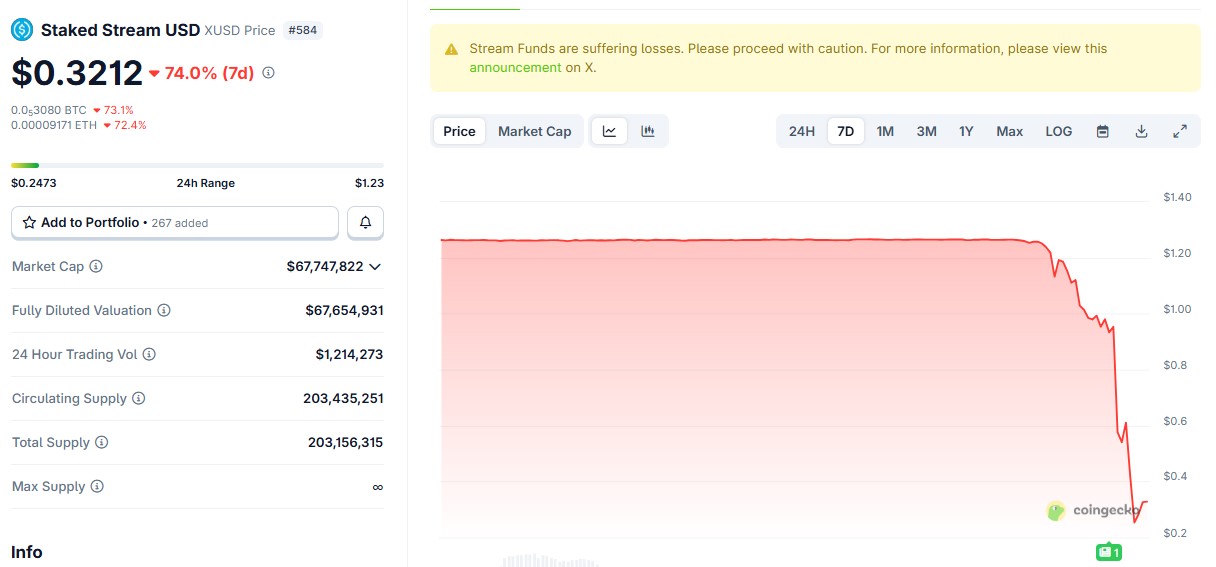Click info icon beside Circulating Supply

tap(139, 399)
